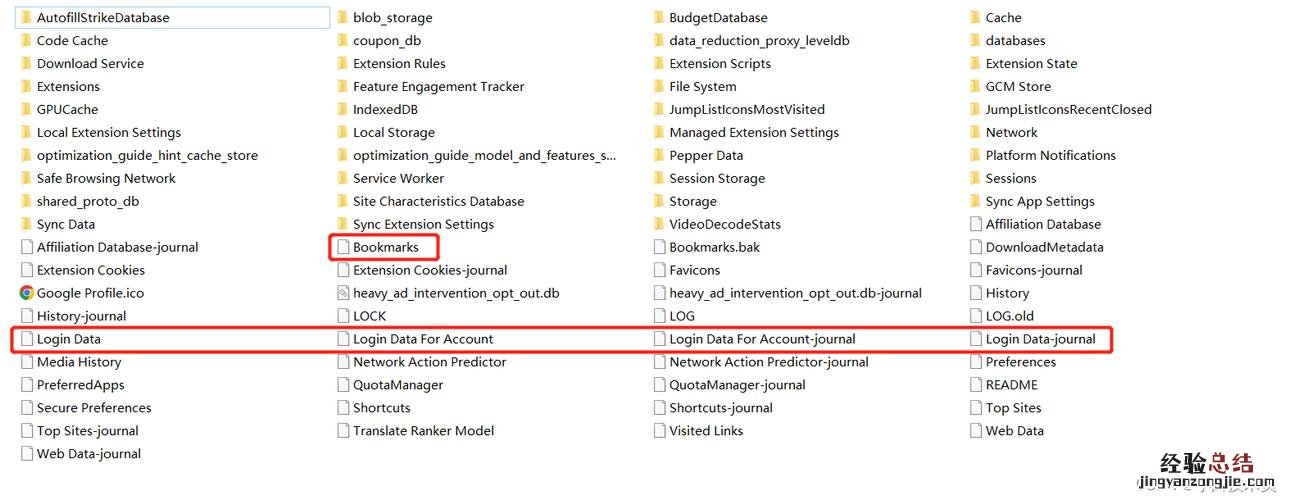Screen dimensions: 1289x500
Task: Select the Local Storage folder icon
Action: pyautogui.click(x=342, y=132)
